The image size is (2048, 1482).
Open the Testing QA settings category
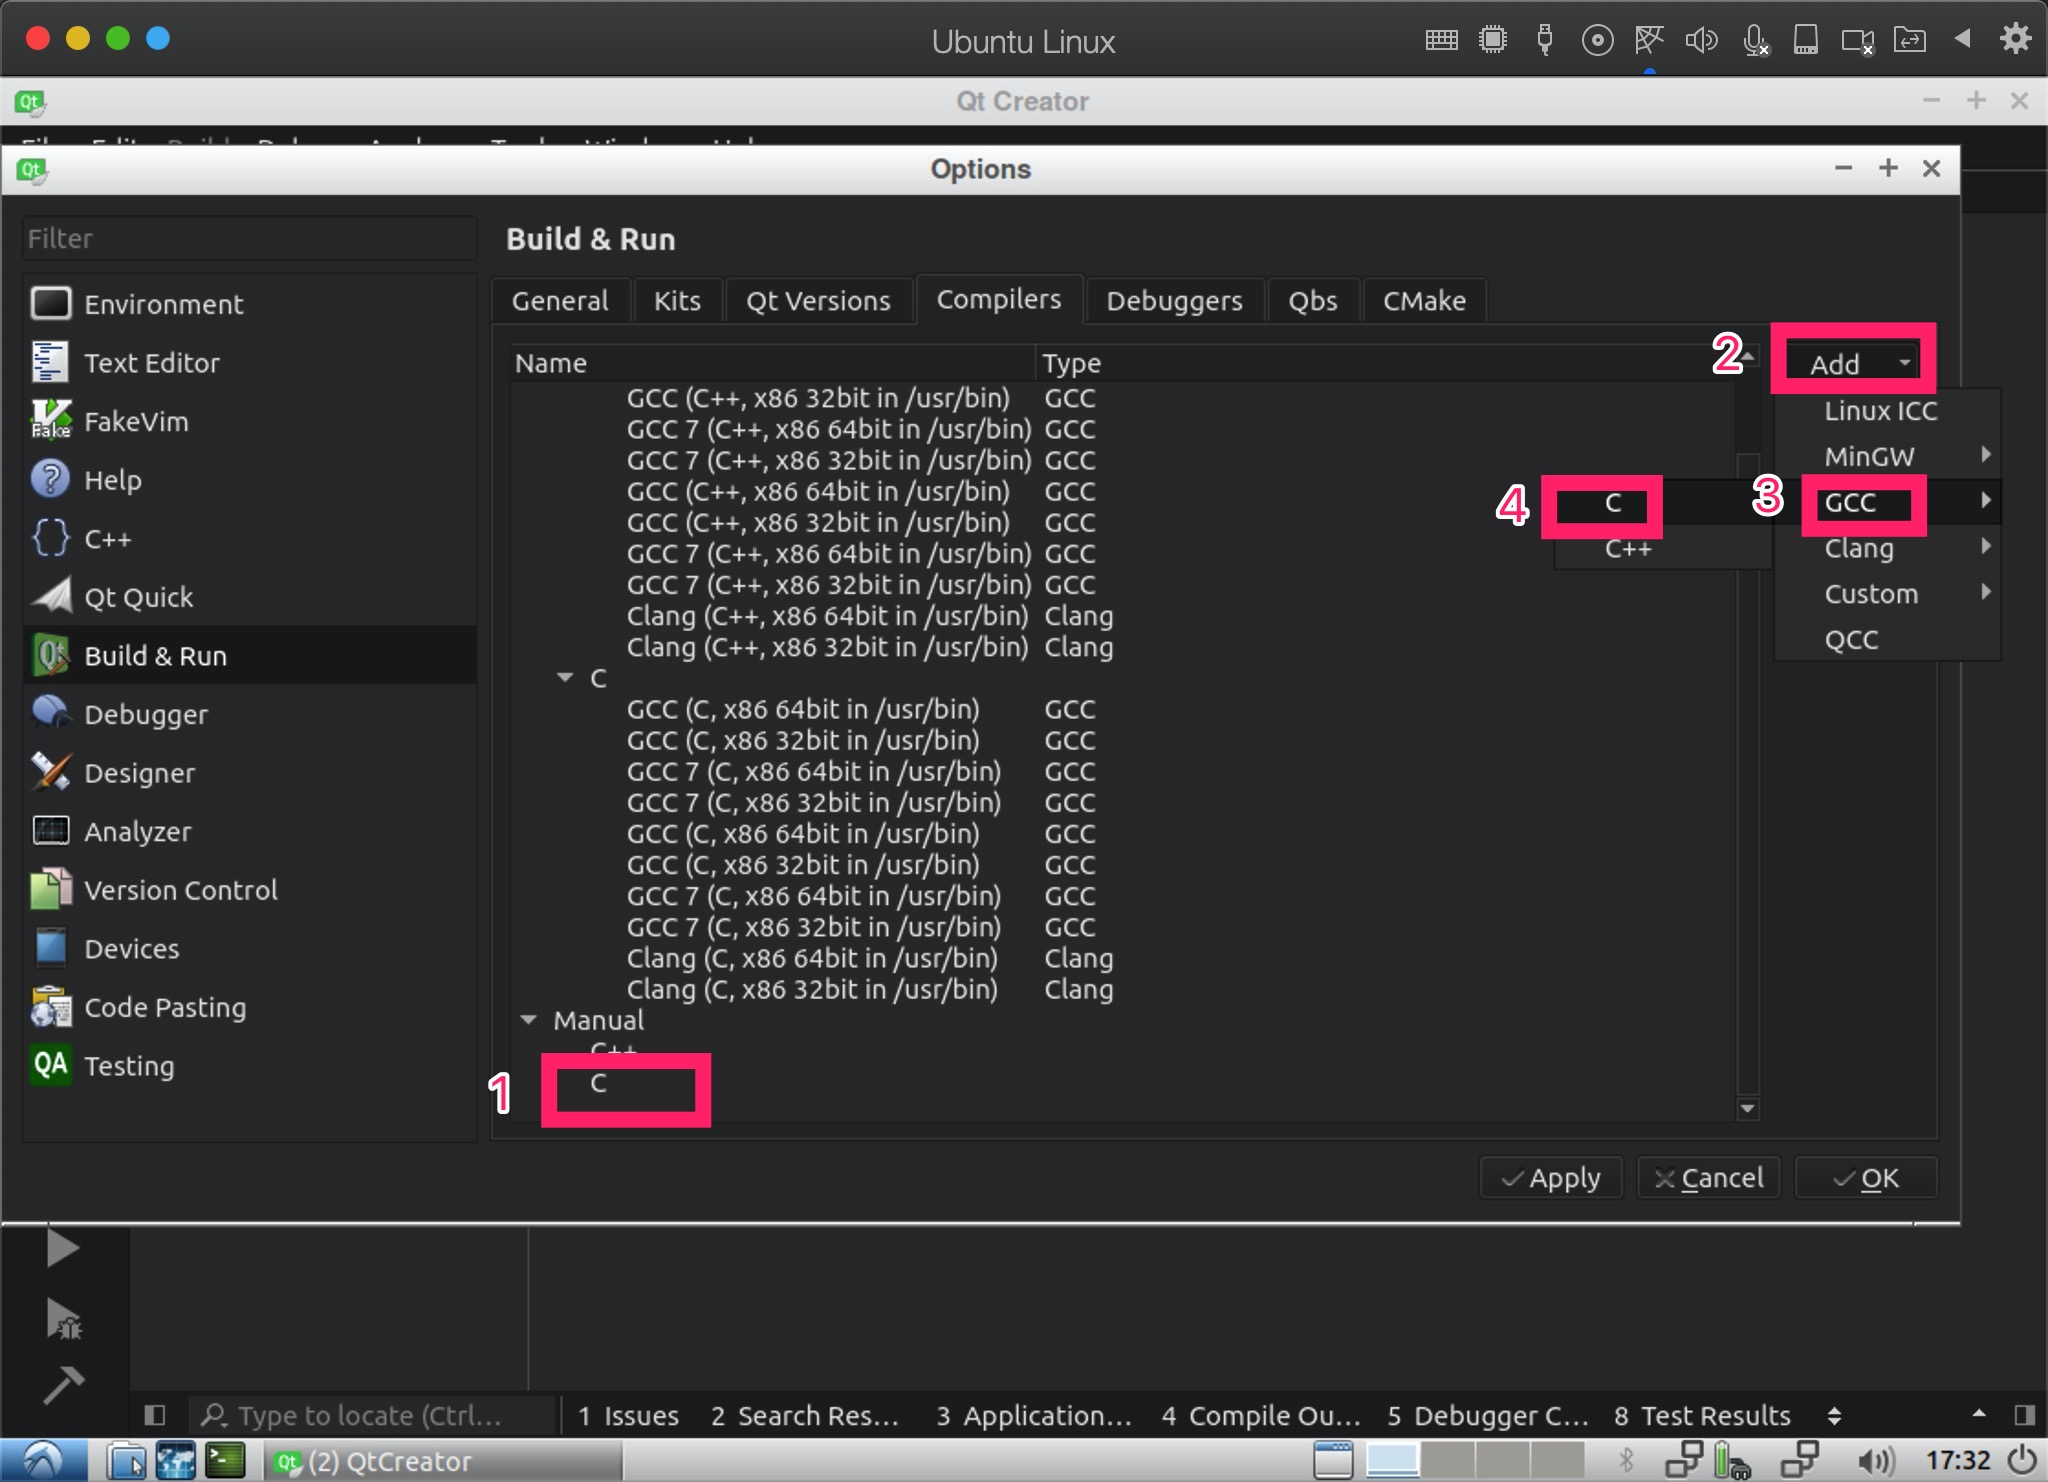tap(250, 1065)
